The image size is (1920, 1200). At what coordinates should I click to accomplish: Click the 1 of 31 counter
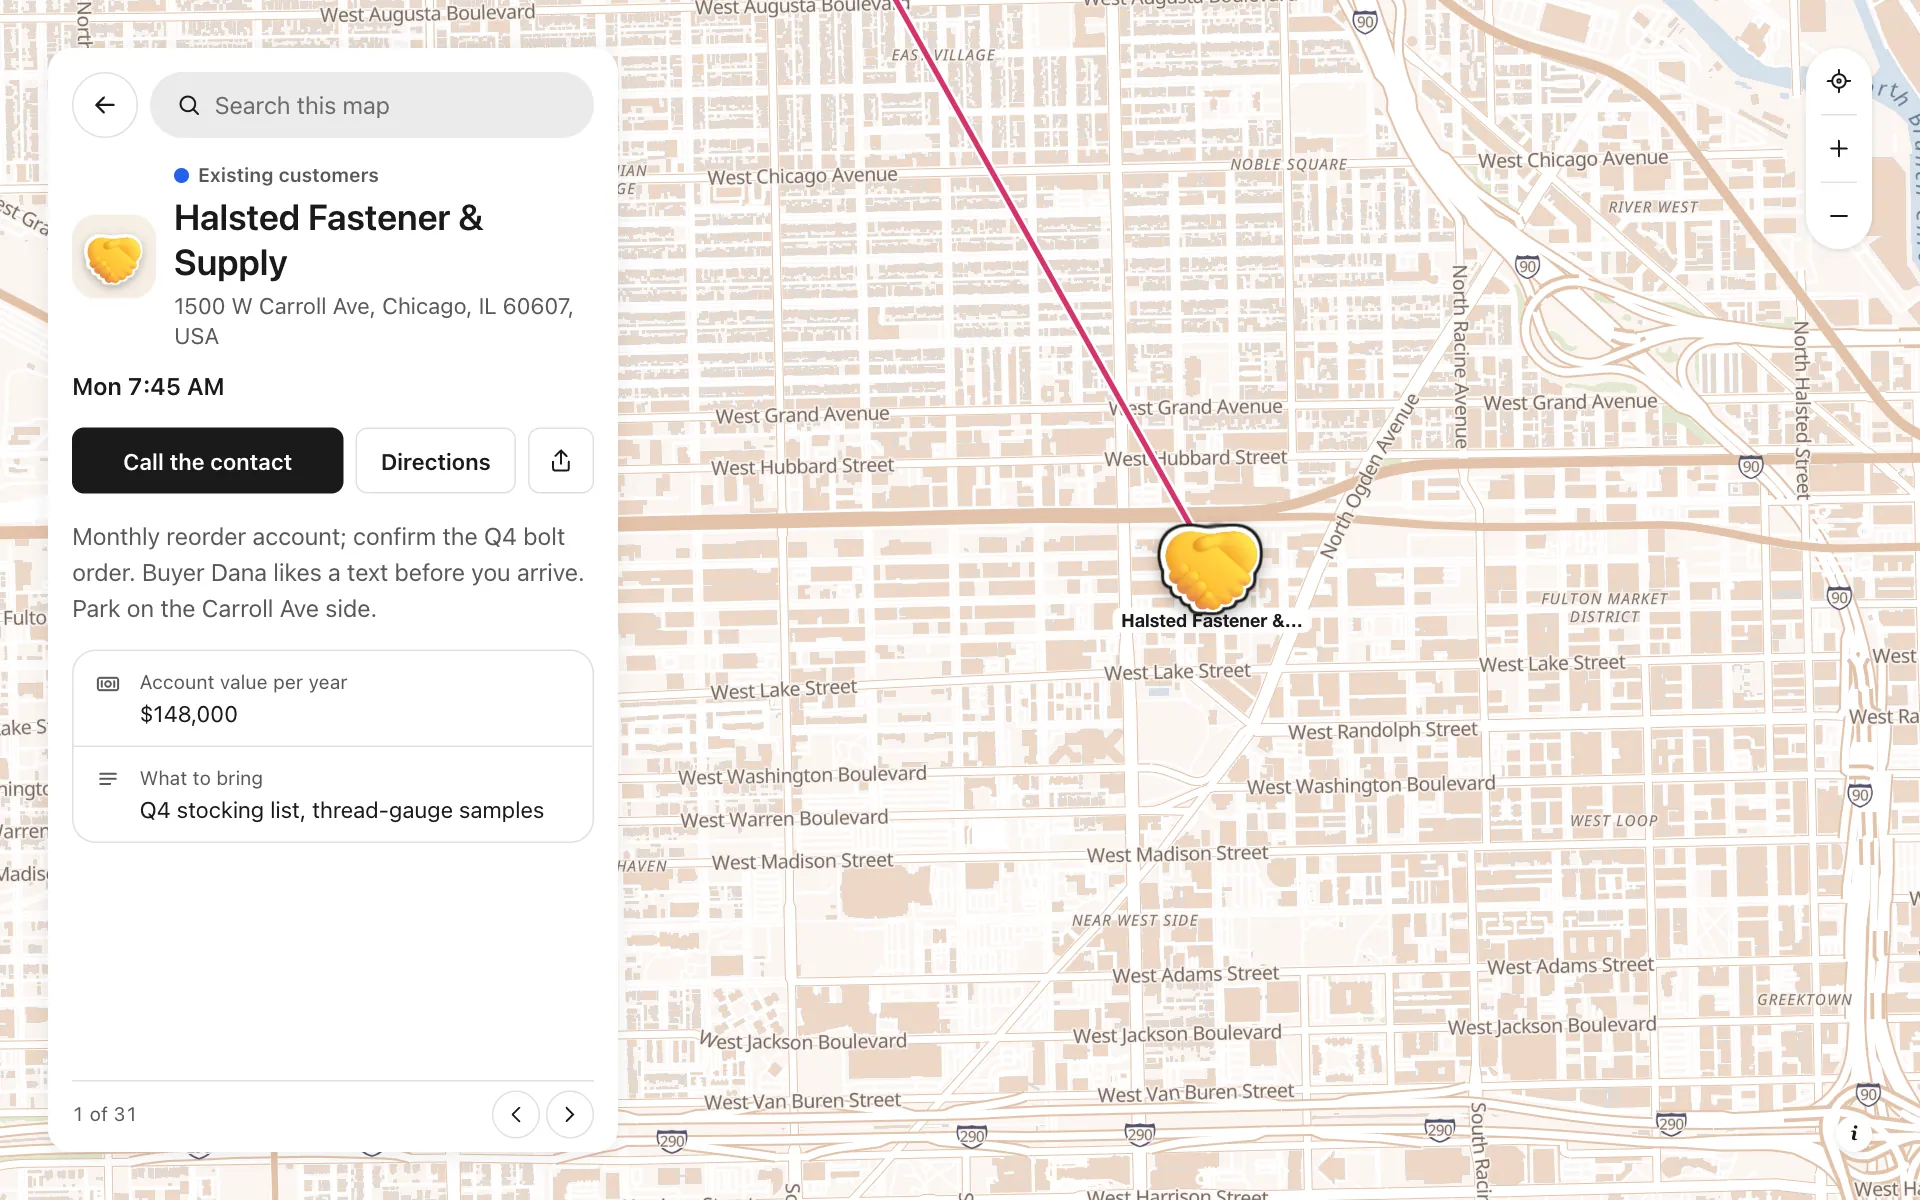105,1114
